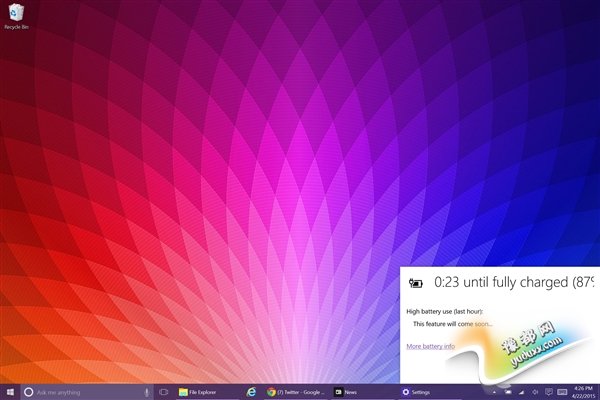Click the Windows Start button

pos(10,392)
